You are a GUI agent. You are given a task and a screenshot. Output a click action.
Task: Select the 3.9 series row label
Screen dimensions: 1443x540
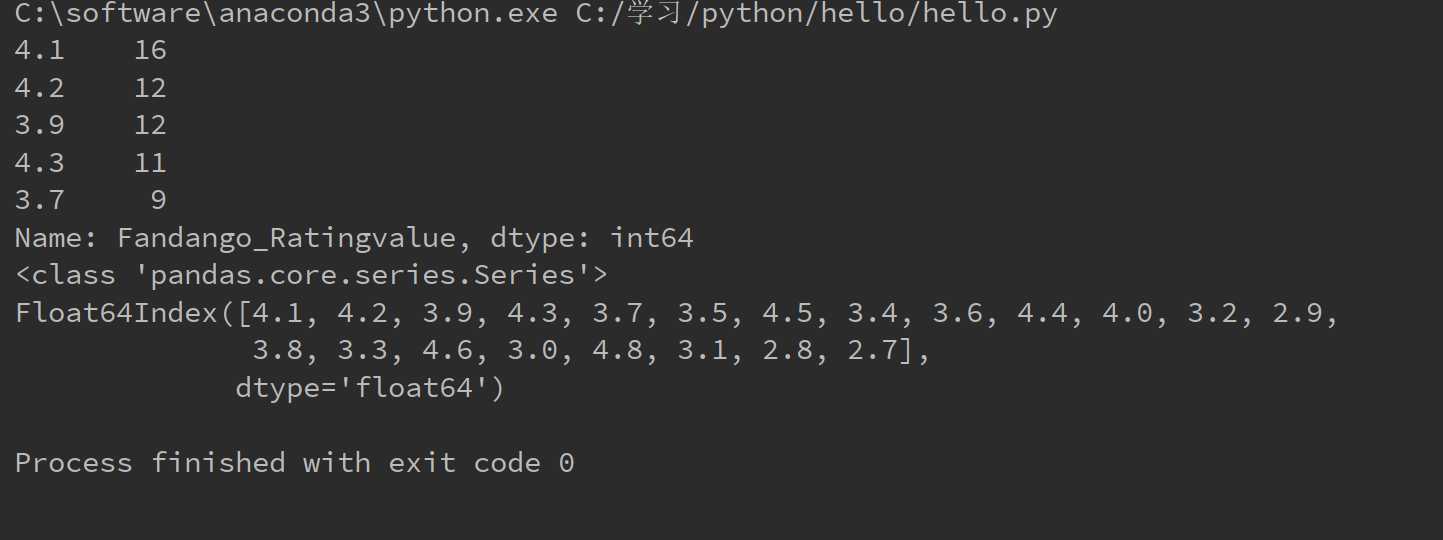tap(39, 125)
